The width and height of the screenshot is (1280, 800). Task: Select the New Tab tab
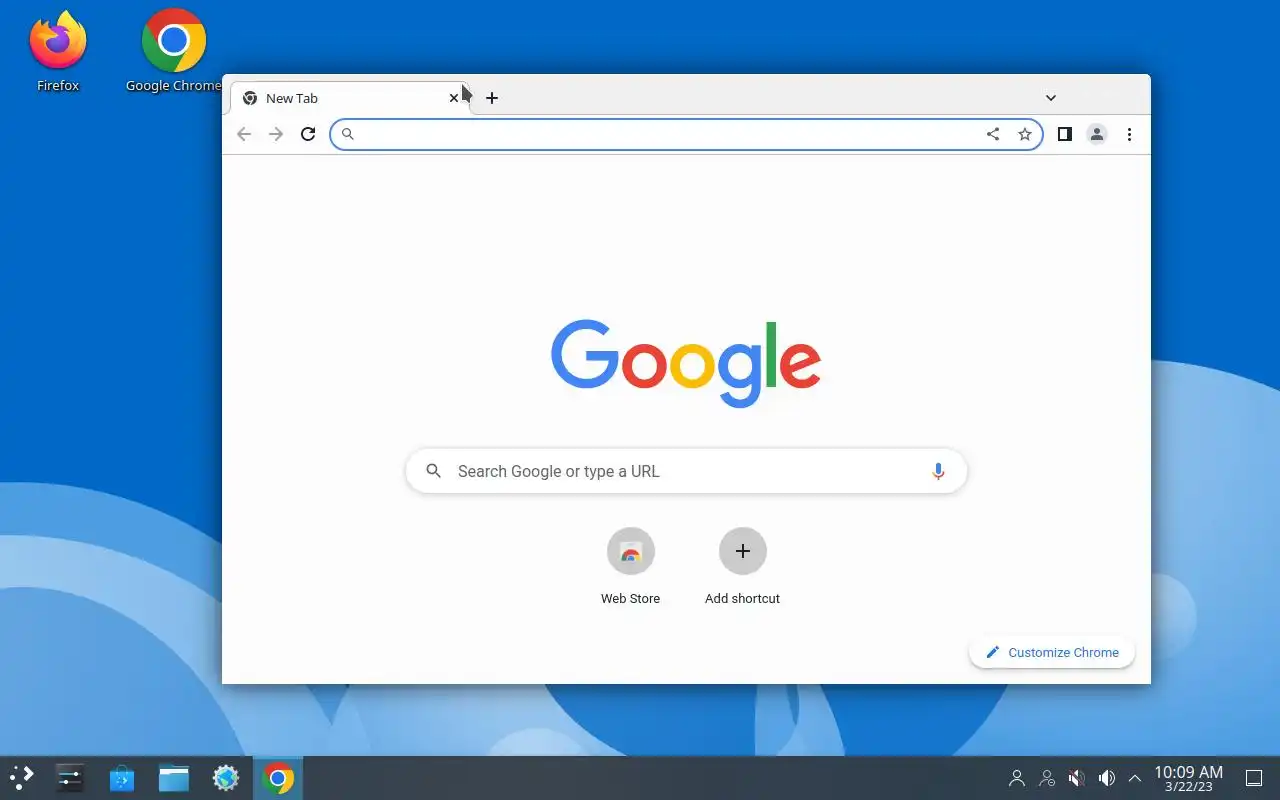coord(350,98)
